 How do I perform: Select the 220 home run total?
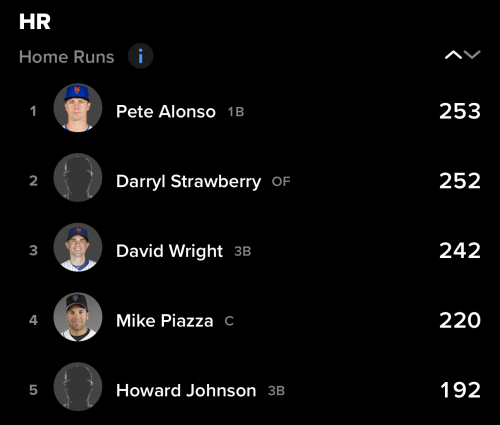click(x=460, y=320)
